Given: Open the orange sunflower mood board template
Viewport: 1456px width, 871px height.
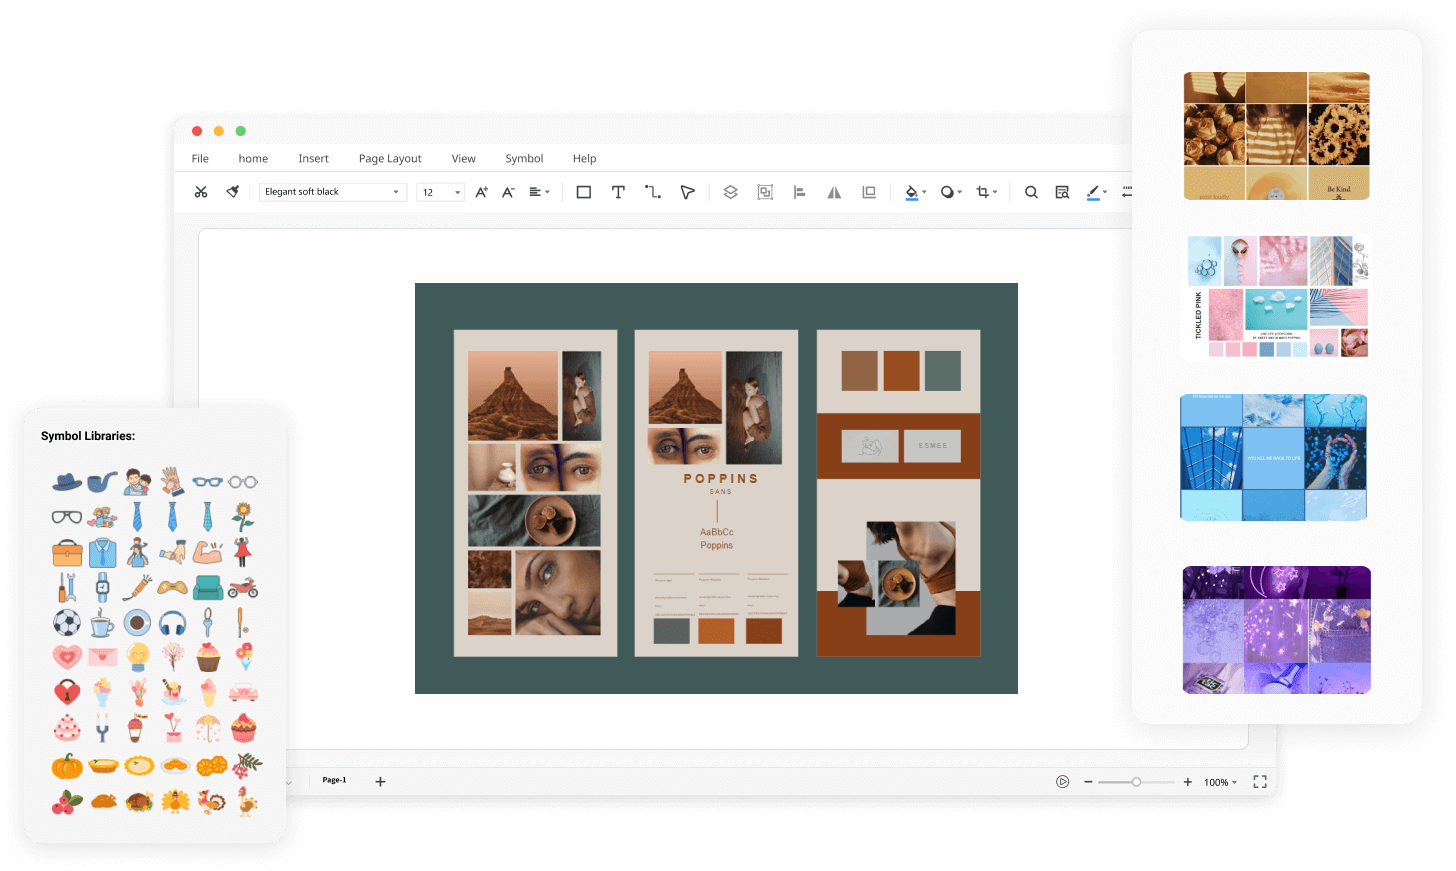Looking at the screenshot, I should click(x=1276, y=136).
